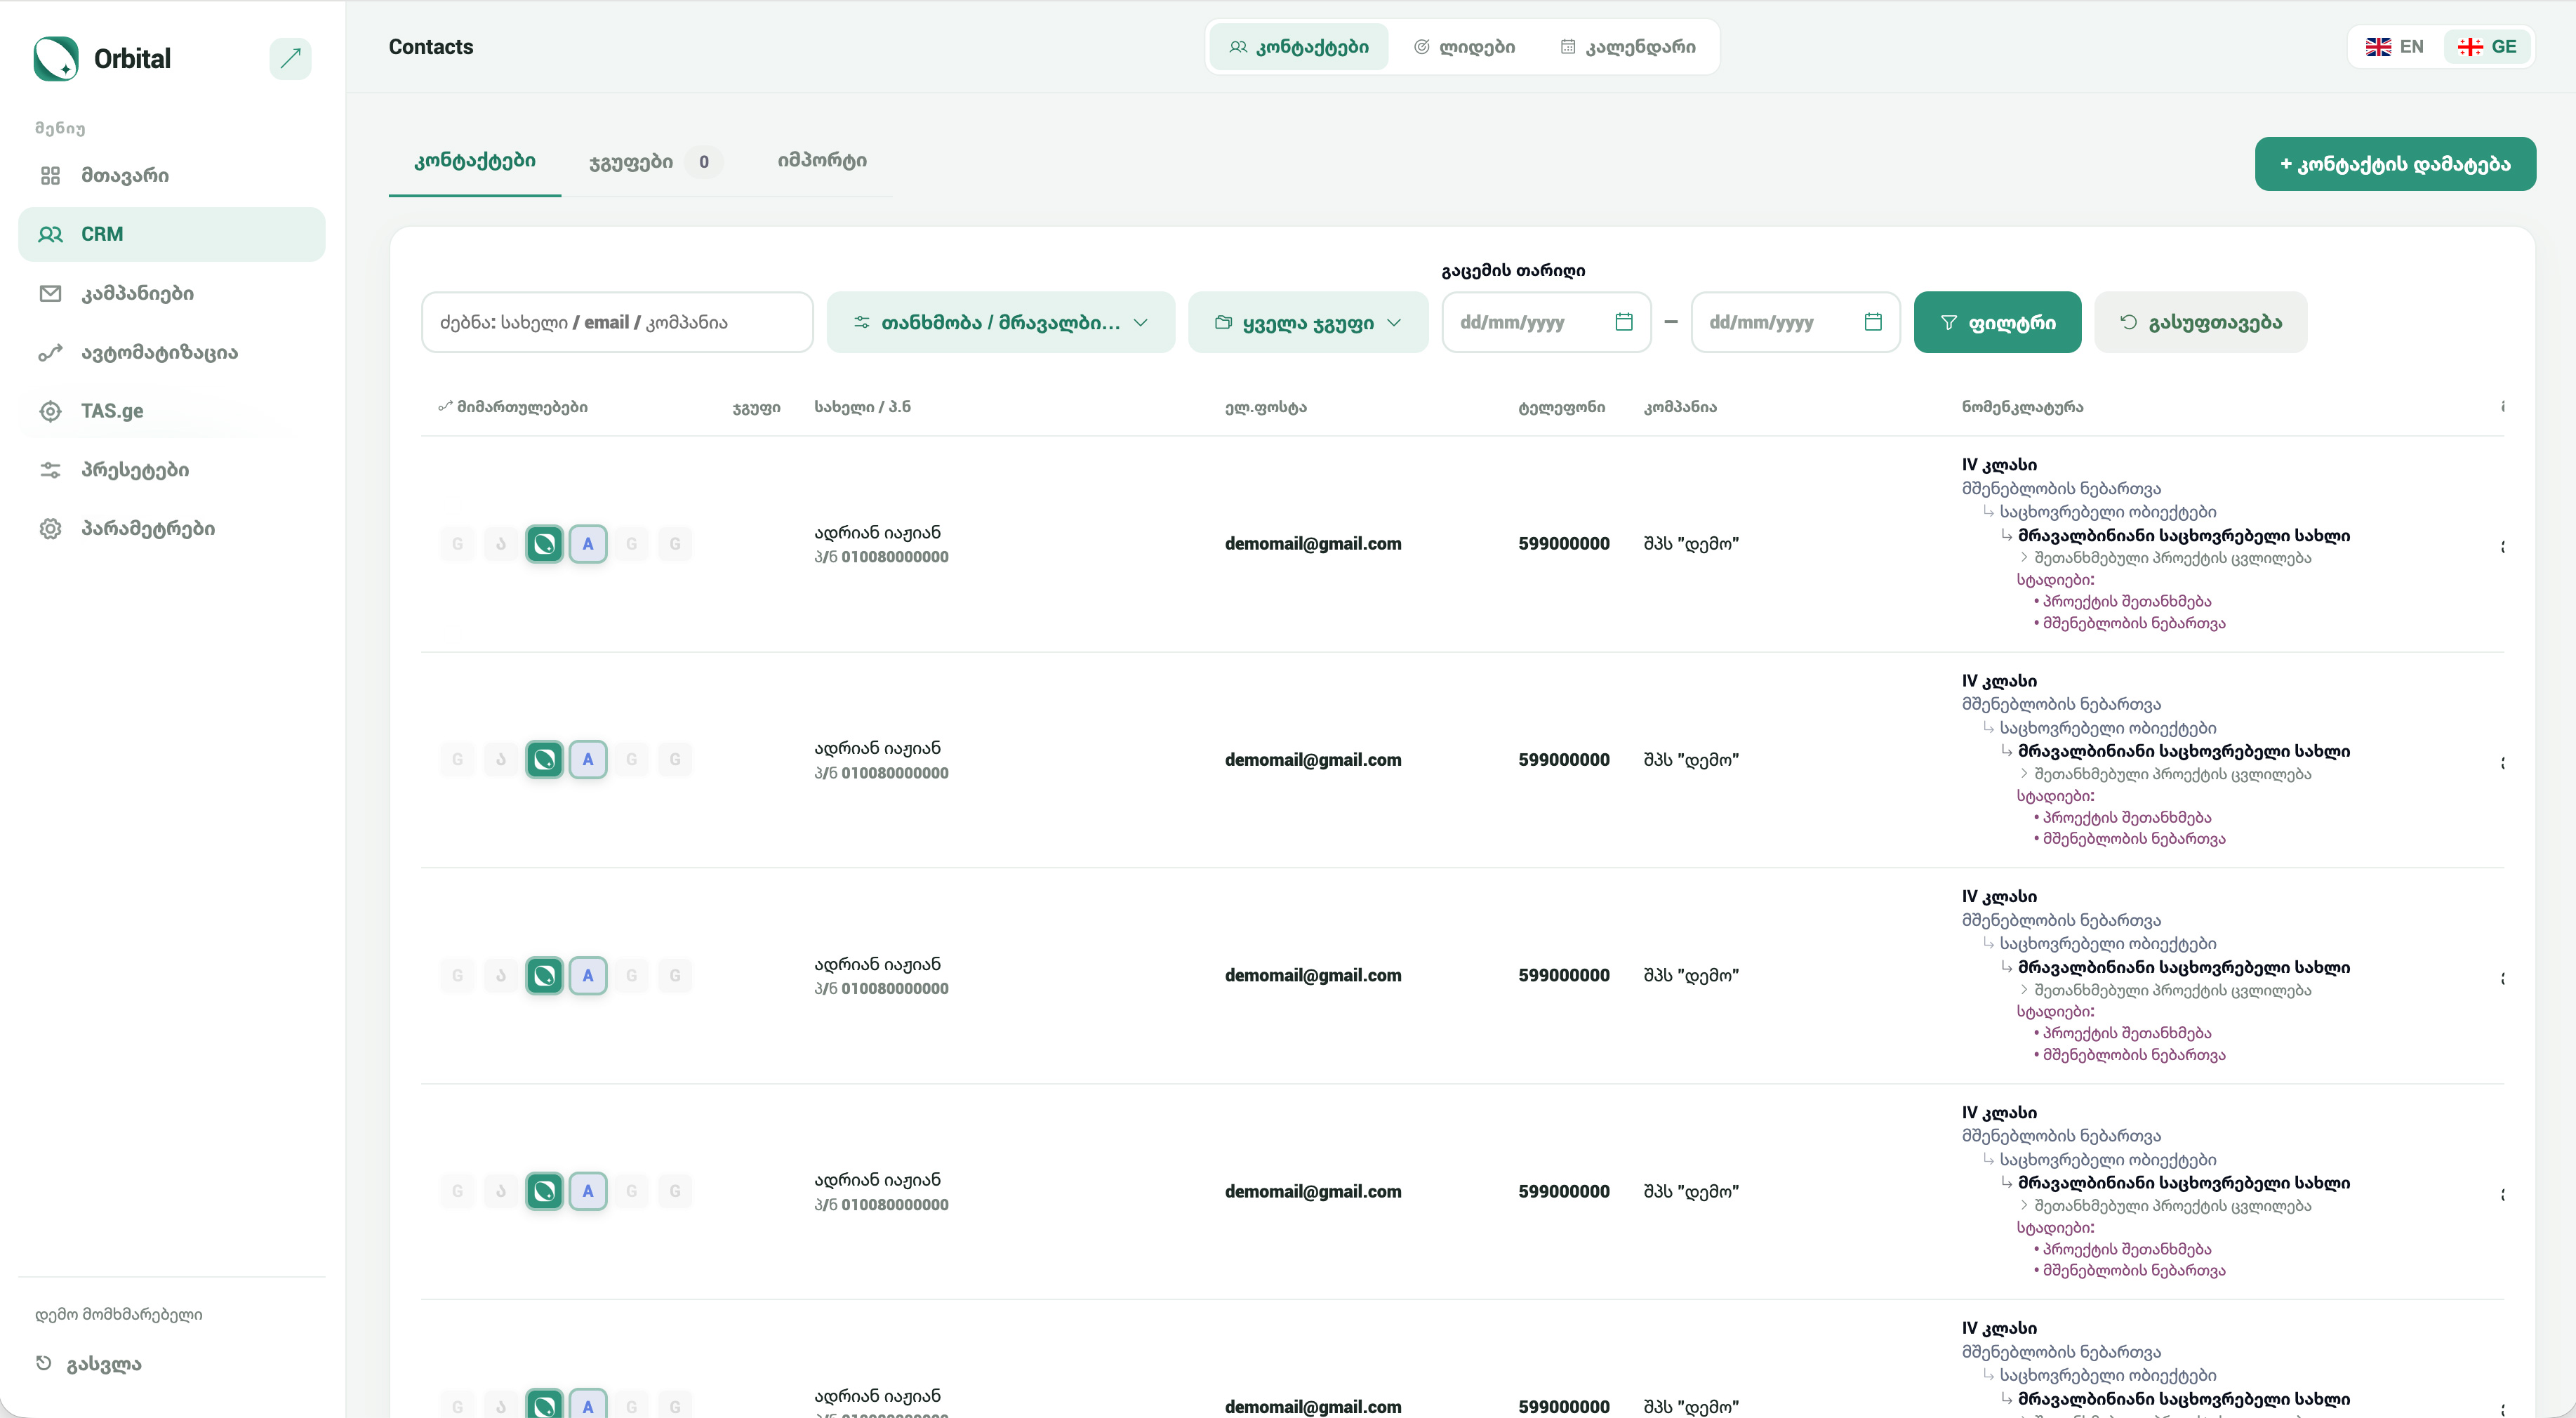
Task: Click the ტელეფონი column header
Action: [x=1561, y=407]
